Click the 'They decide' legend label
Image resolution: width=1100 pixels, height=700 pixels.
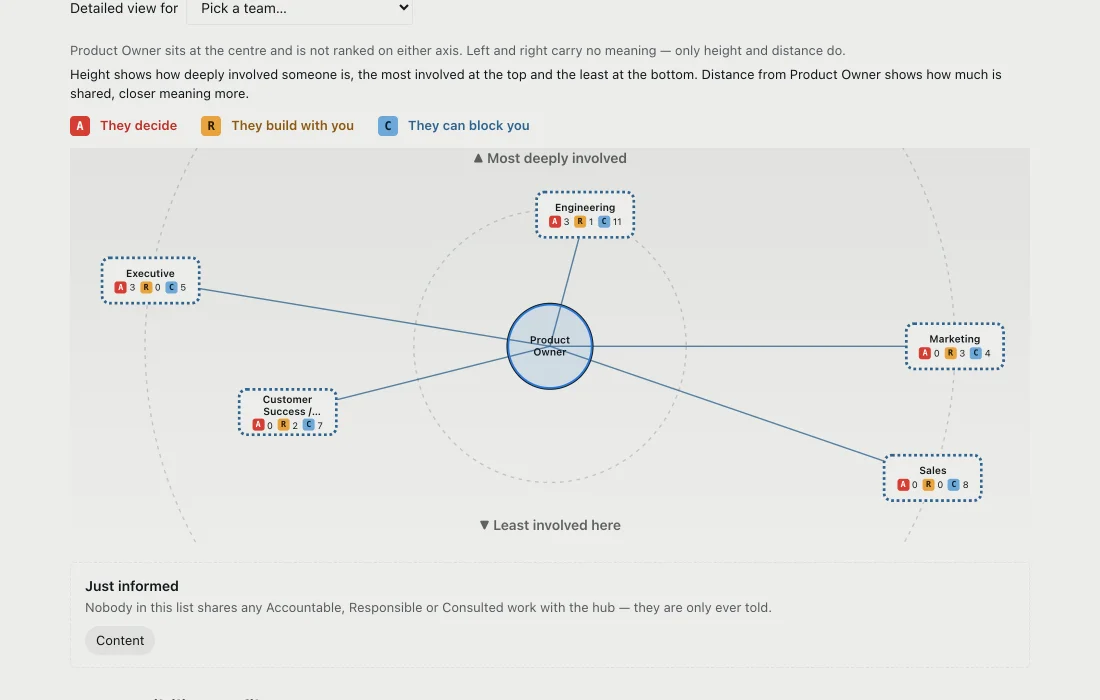point(138,126)
